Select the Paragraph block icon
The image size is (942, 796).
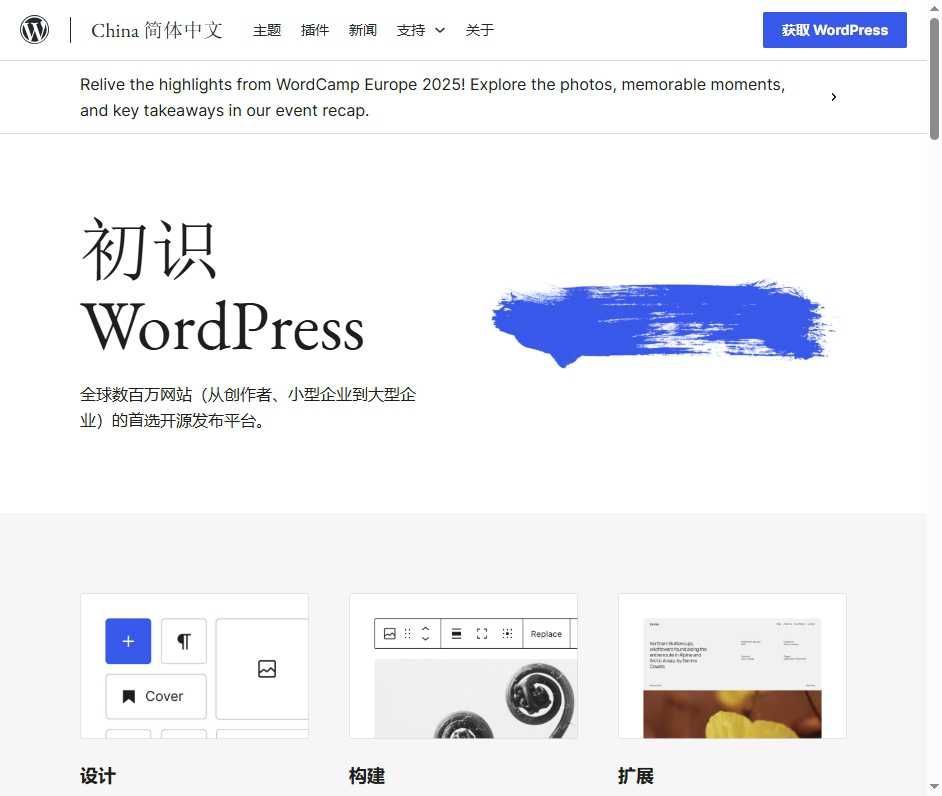point(183,641)
